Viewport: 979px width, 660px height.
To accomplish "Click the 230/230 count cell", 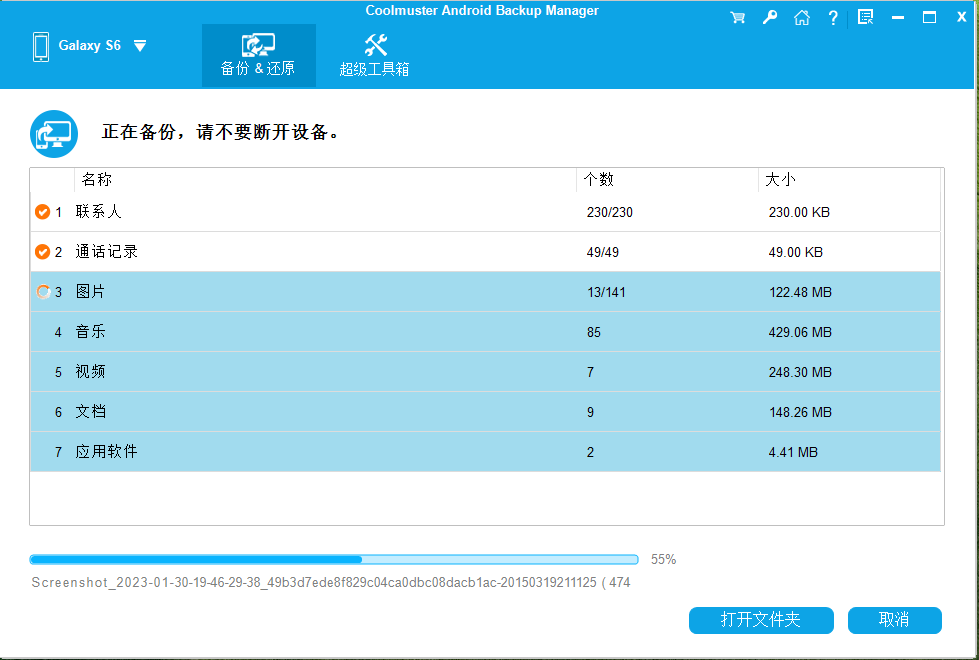I will pyautogui.click(x=609, y=212).
